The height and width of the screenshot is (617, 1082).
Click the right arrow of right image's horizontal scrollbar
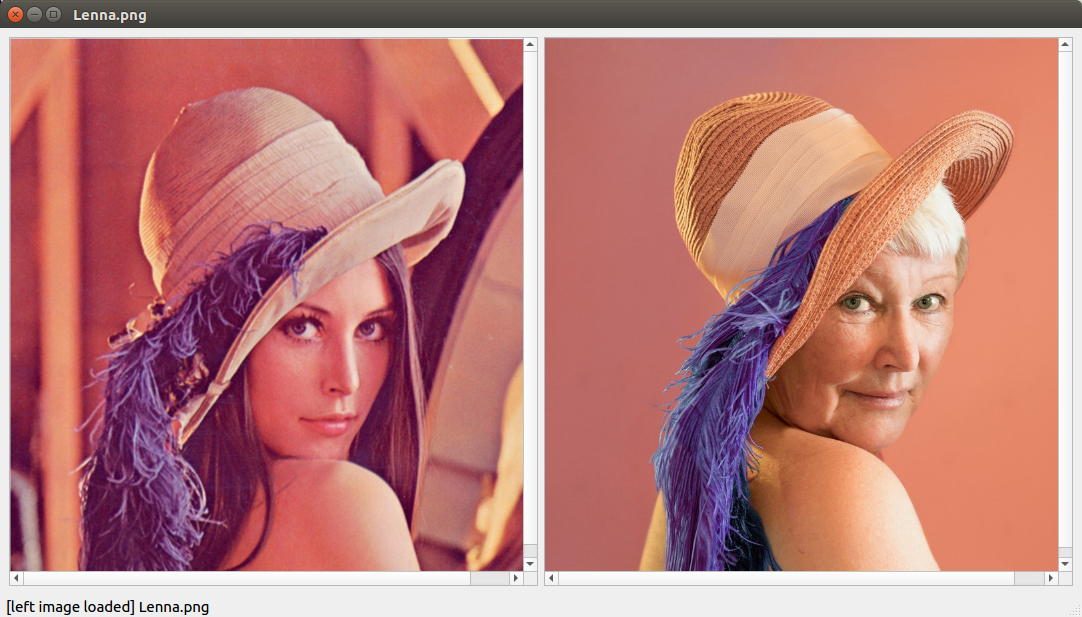tap(1051, 578)
